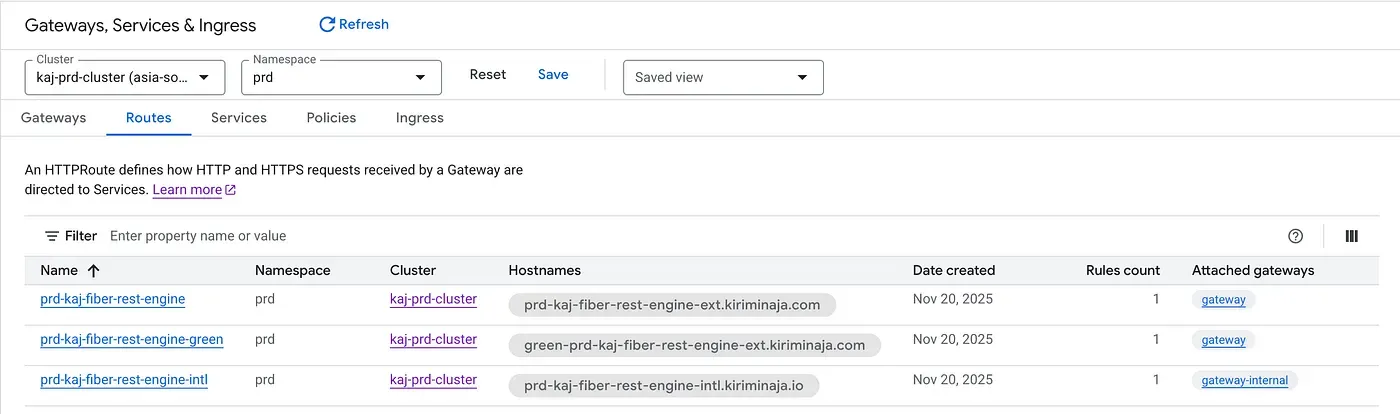This screenshot has width=1400, height=414.
Task: Open the prd-kaj-fiber-rest-engine-intl route link
Action: click(x=124, y=380)
